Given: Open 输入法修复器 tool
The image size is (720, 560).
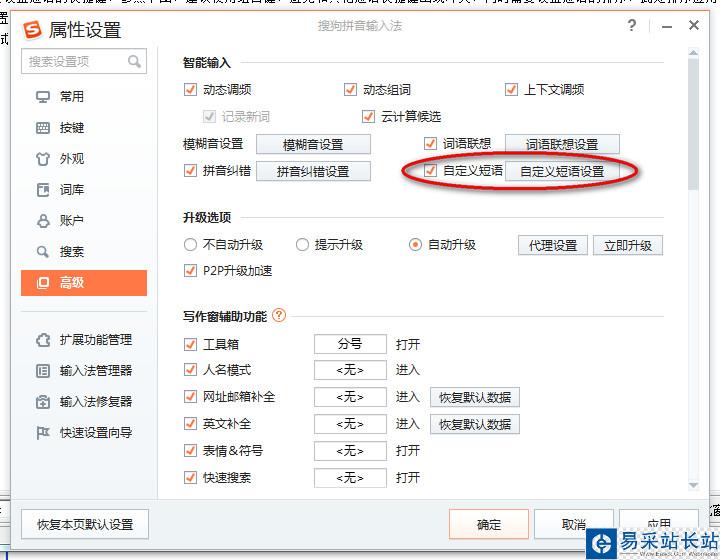Looking at the screenshot, I should pyautogui.click(x=84, y=402).
